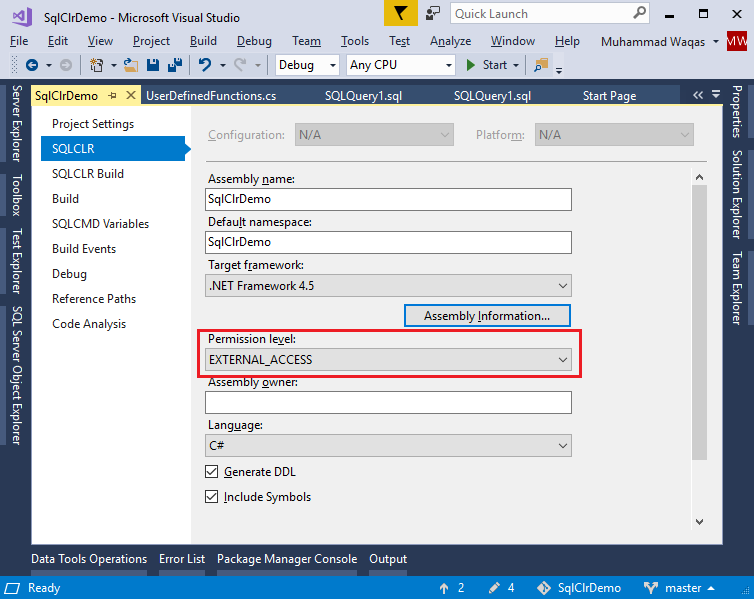Open the Build menu

[203, 41]
